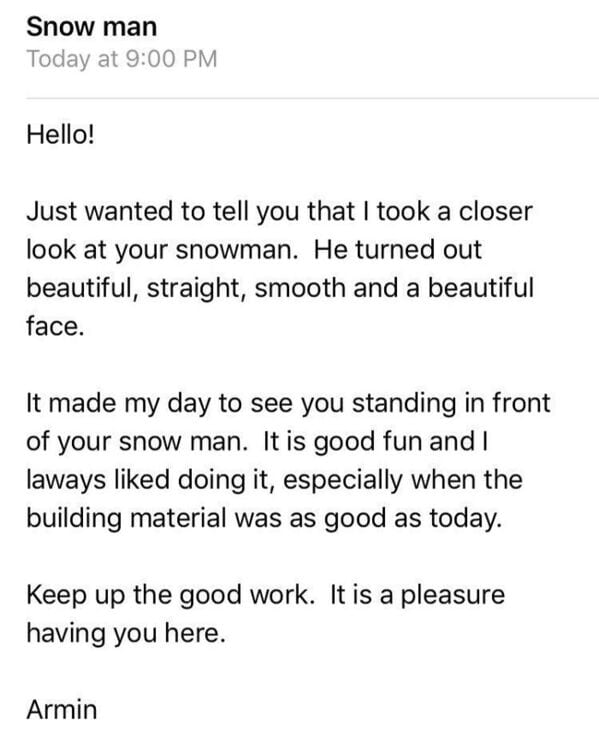Click the line "It made my day to see"
Image resolution: width=599 pixels, height=743 pixels.
point(288,404)
